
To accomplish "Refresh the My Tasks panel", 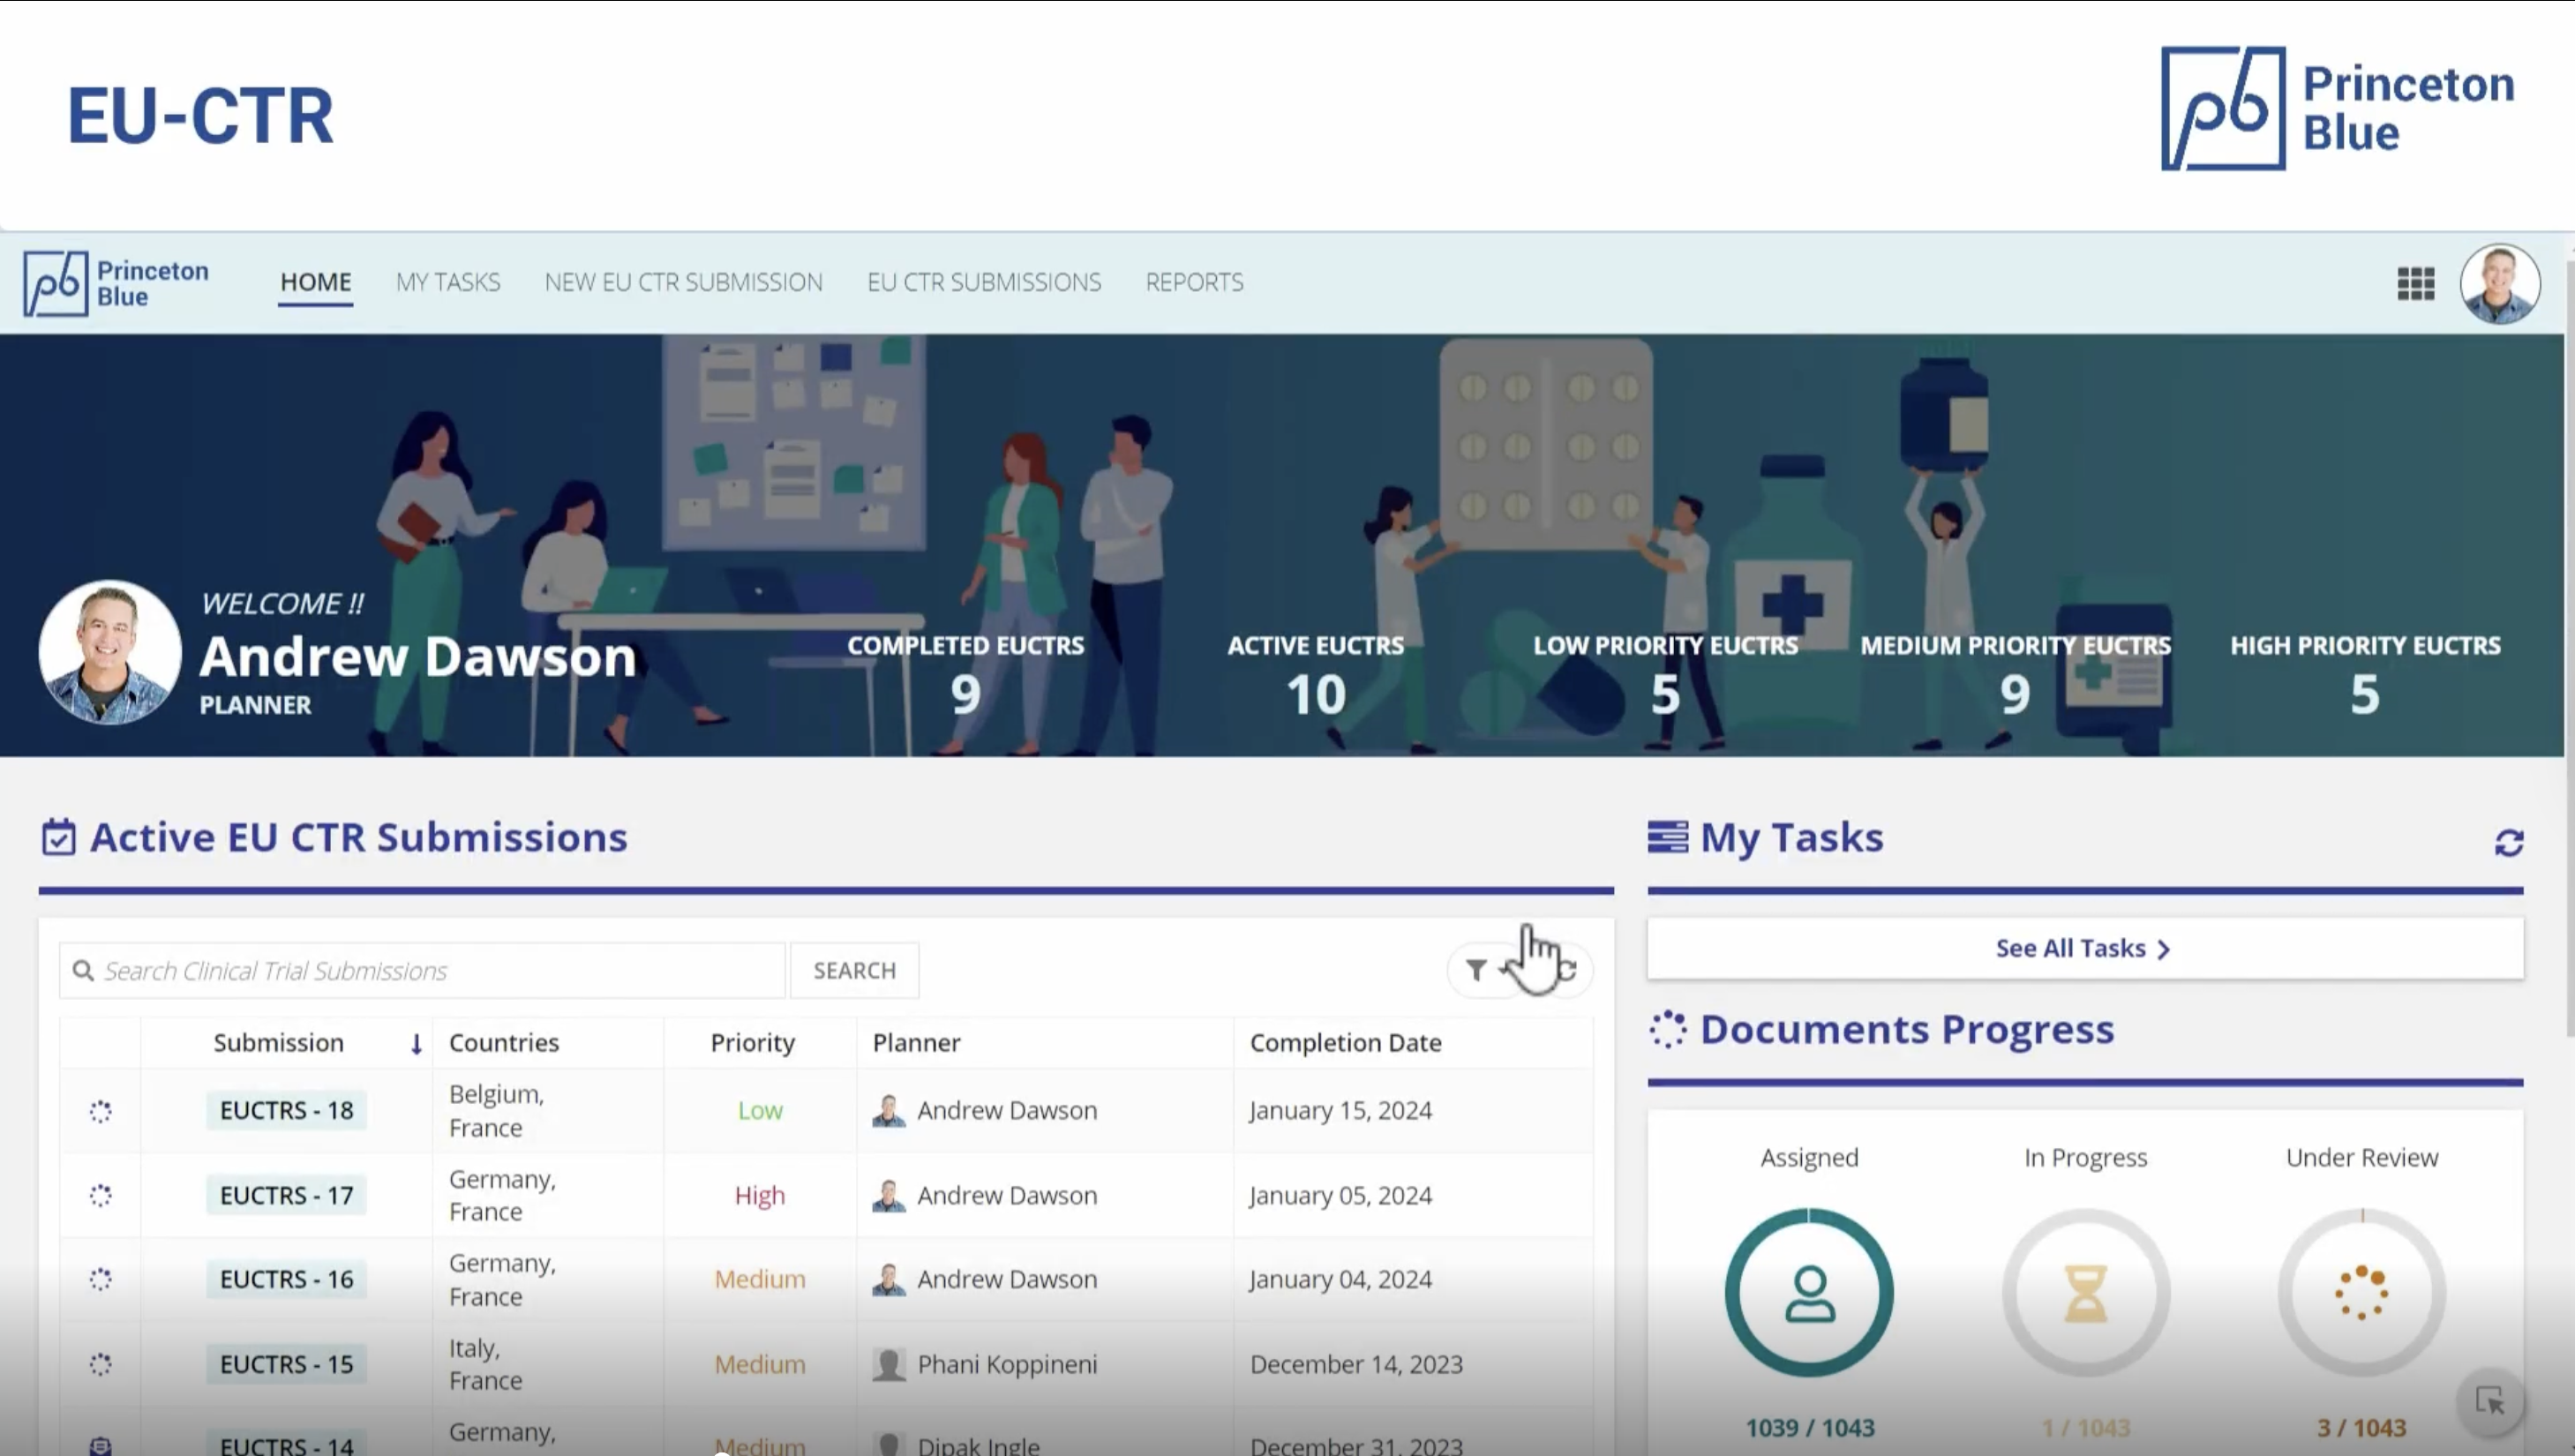I will click(x=2508, y=843).
